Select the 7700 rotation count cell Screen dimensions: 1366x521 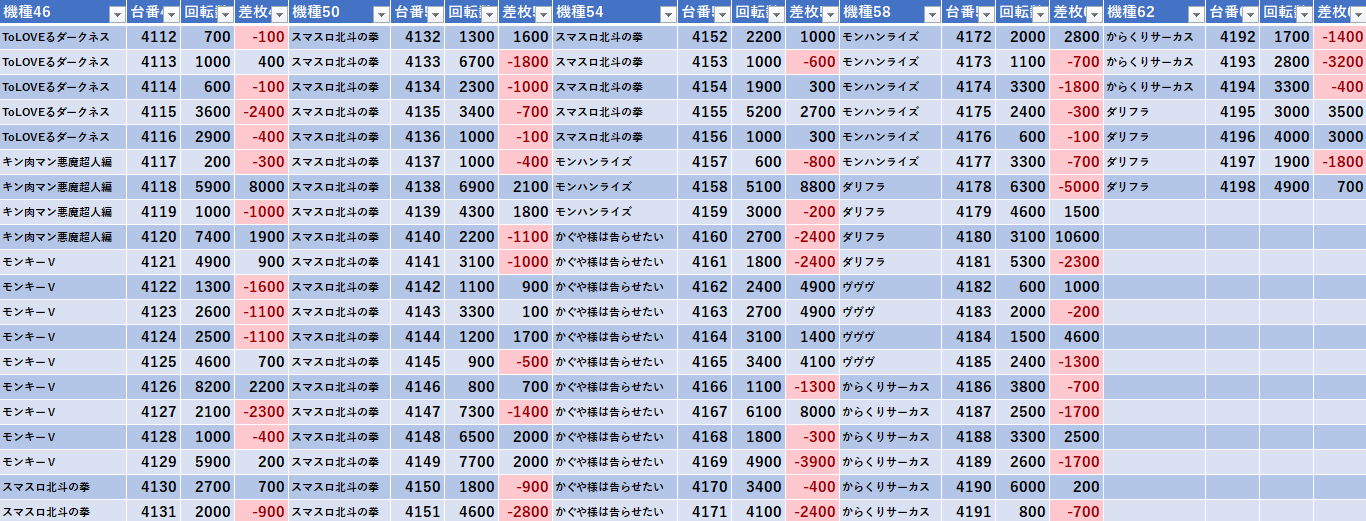(472, 462)
